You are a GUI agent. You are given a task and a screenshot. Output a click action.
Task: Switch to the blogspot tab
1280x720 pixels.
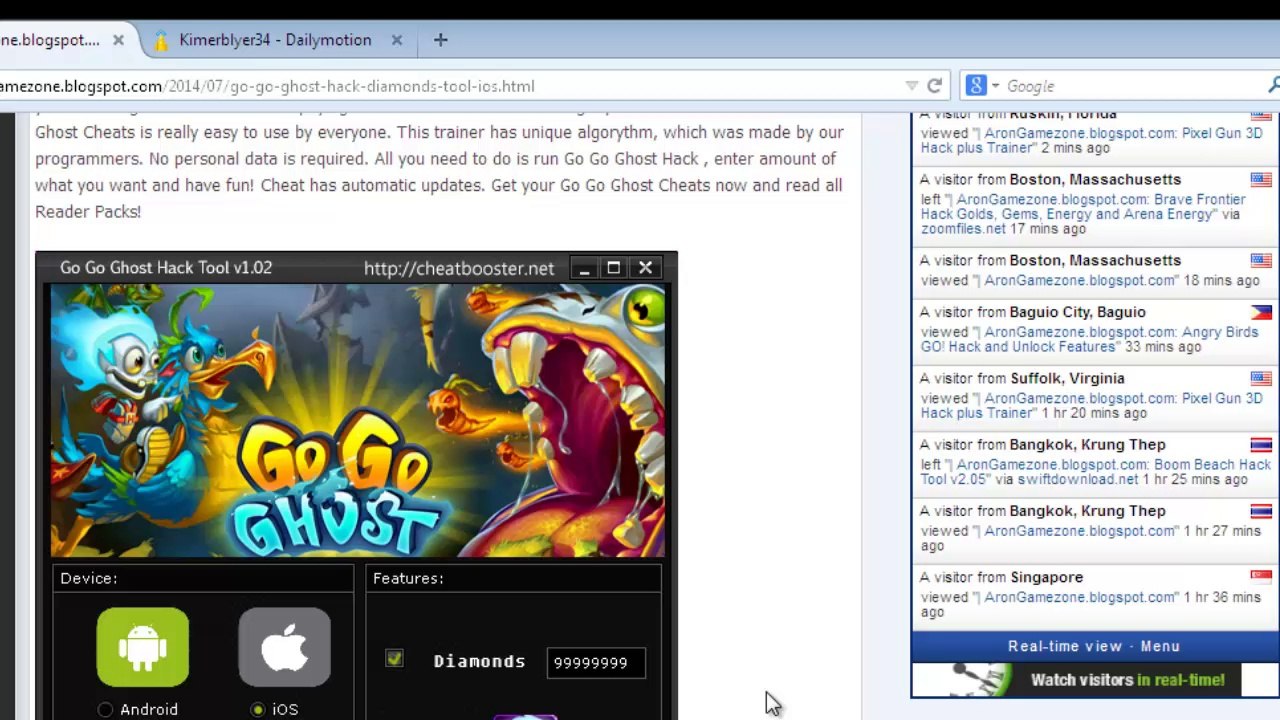pos(50,40)
